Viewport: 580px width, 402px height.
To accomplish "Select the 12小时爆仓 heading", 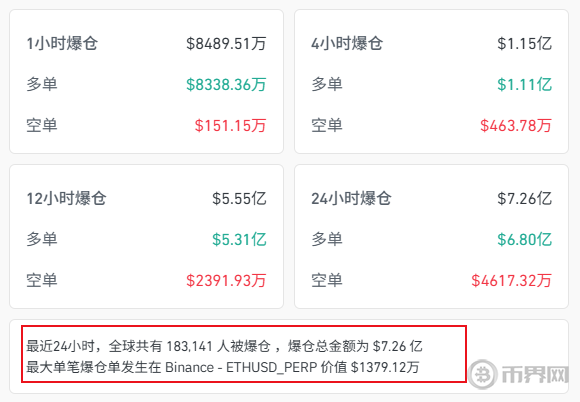I will (x=66, y=198).
